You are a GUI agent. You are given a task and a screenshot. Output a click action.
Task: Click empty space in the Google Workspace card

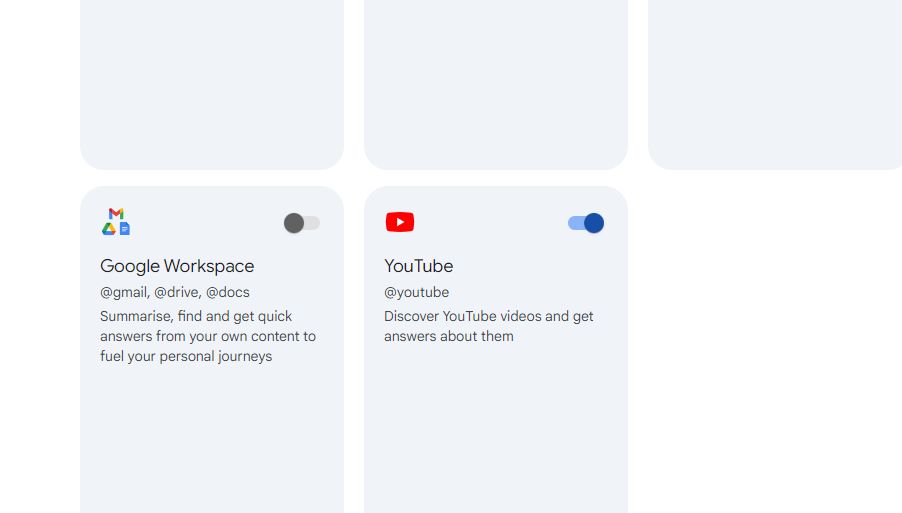(x=211, y=440)
